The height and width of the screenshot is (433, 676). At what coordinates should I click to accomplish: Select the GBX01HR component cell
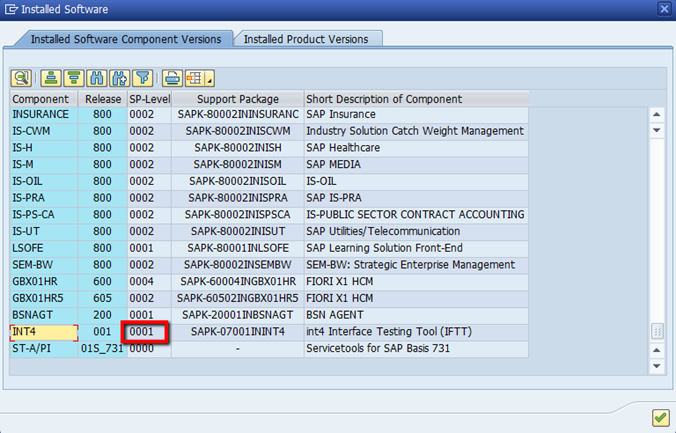click(x=44, y=282)
